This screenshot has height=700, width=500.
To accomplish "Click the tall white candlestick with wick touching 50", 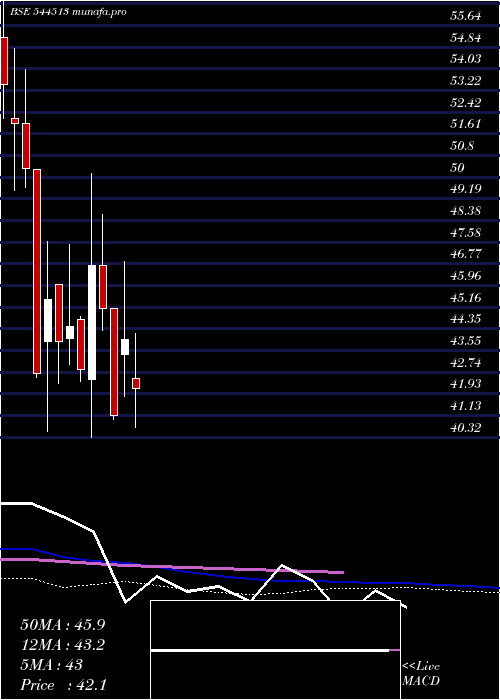I will 92,322.
